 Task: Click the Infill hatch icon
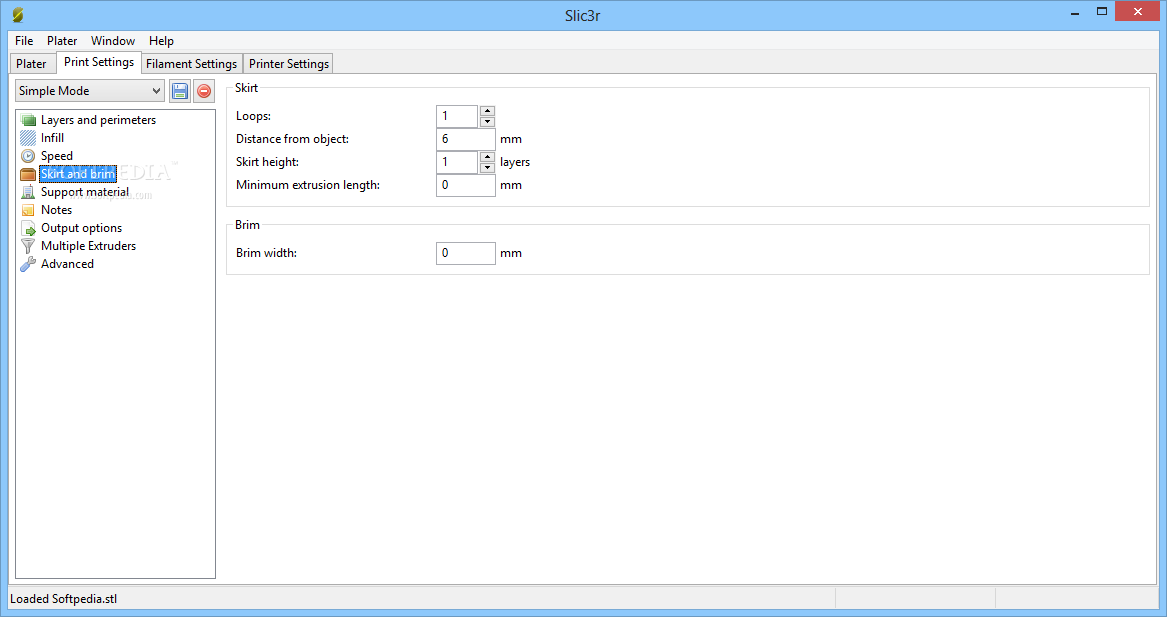coord(28,138)
